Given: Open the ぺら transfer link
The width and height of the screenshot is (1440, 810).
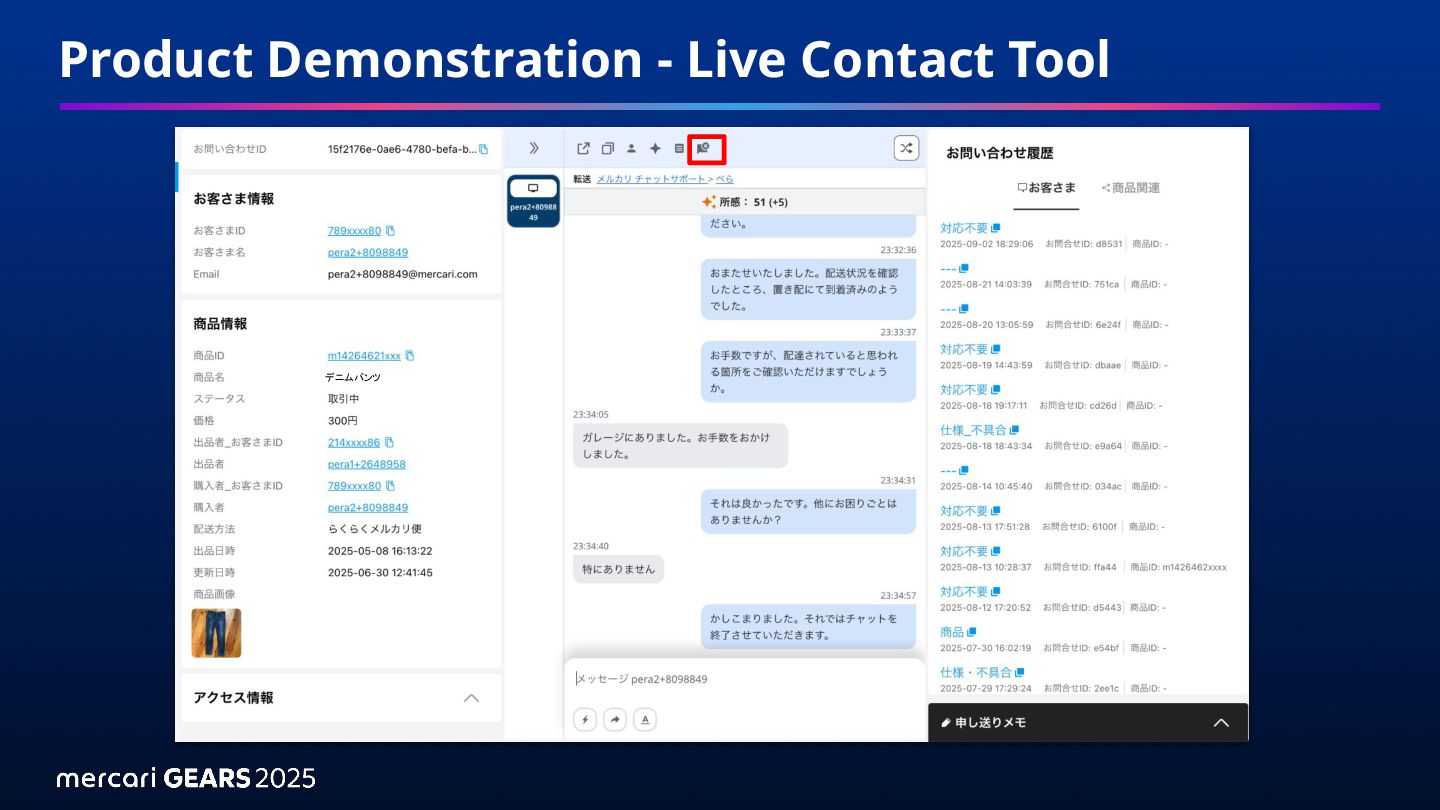Looking at the screenshot, I should click(724, 179).
